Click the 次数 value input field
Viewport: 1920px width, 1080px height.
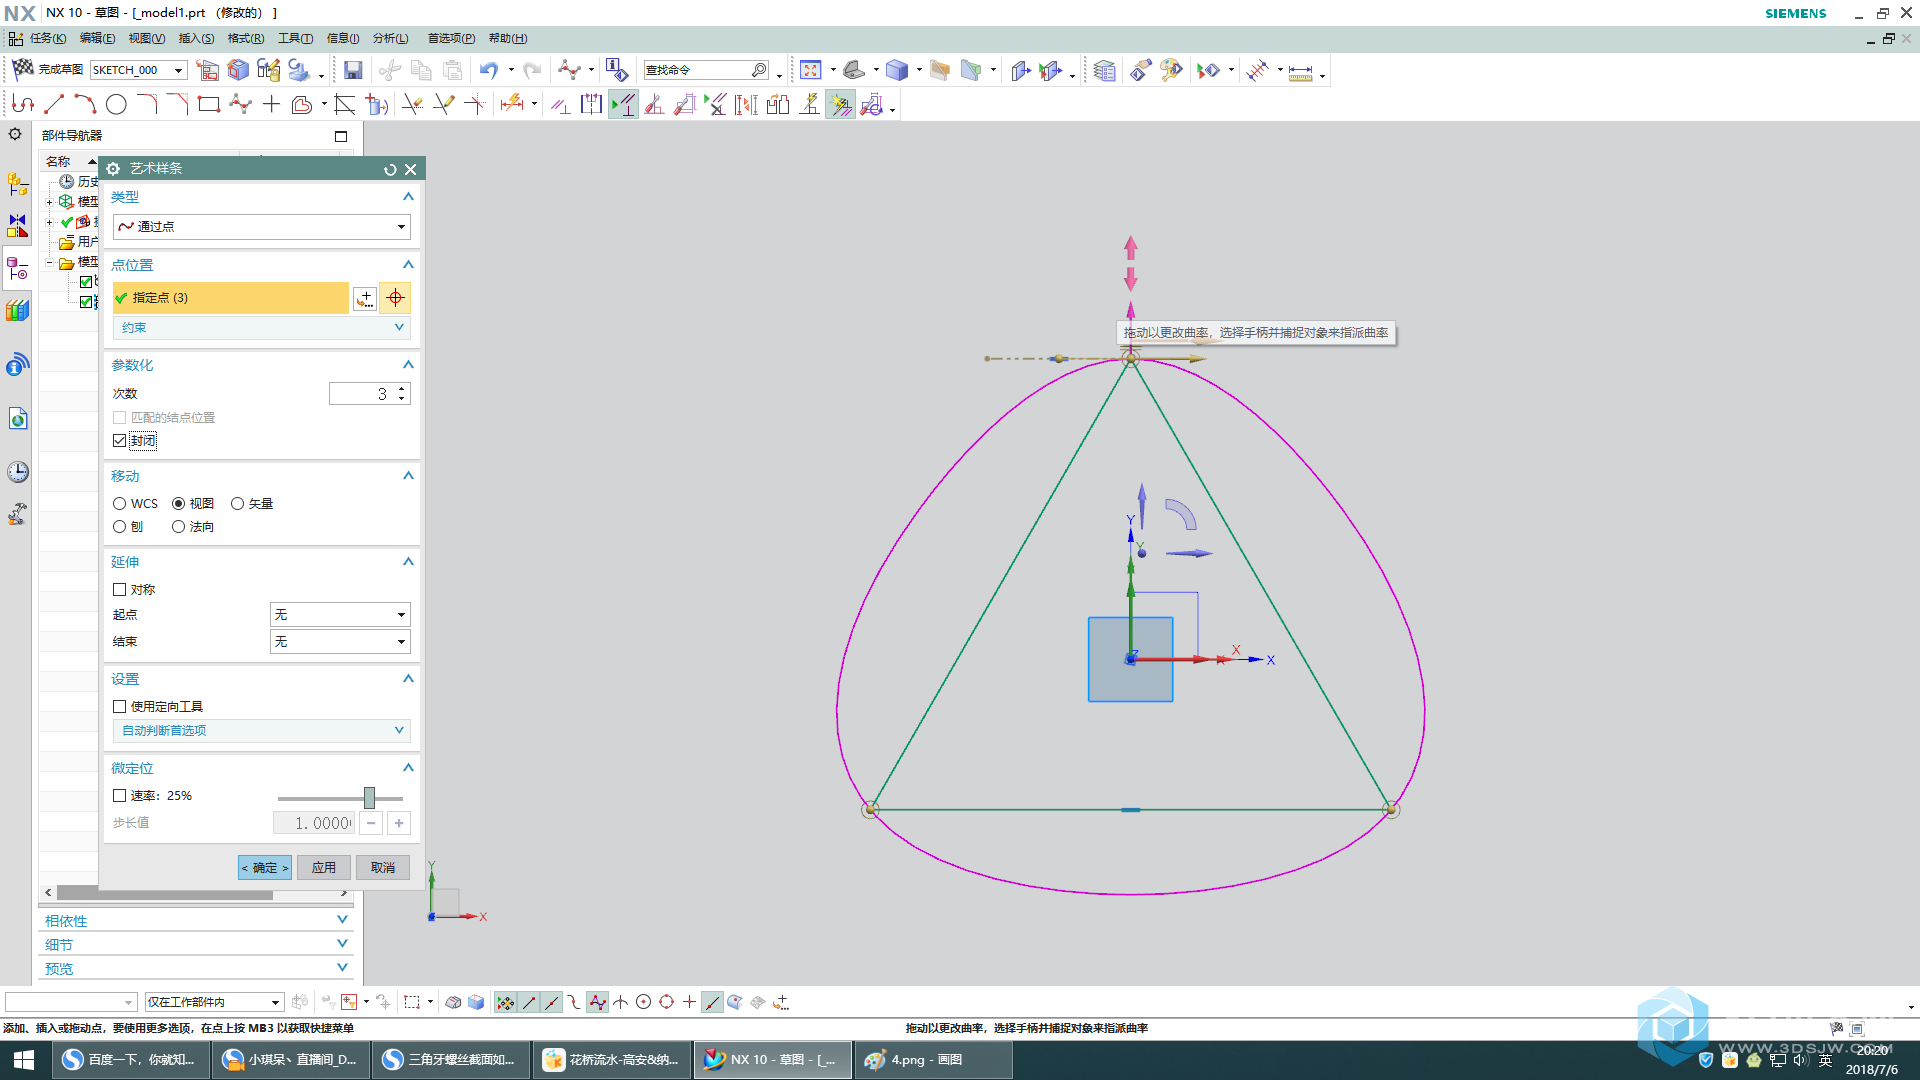pos(362,394)
